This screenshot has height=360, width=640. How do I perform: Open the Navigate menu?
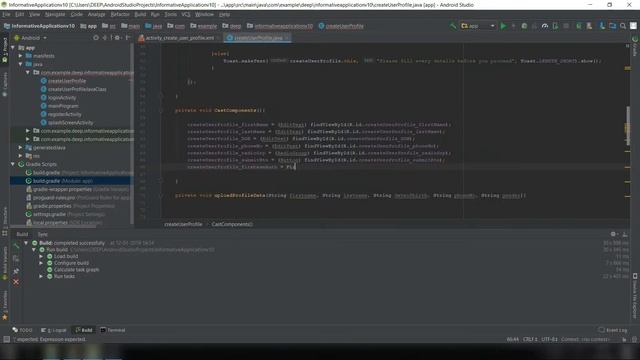click(55, 14)
